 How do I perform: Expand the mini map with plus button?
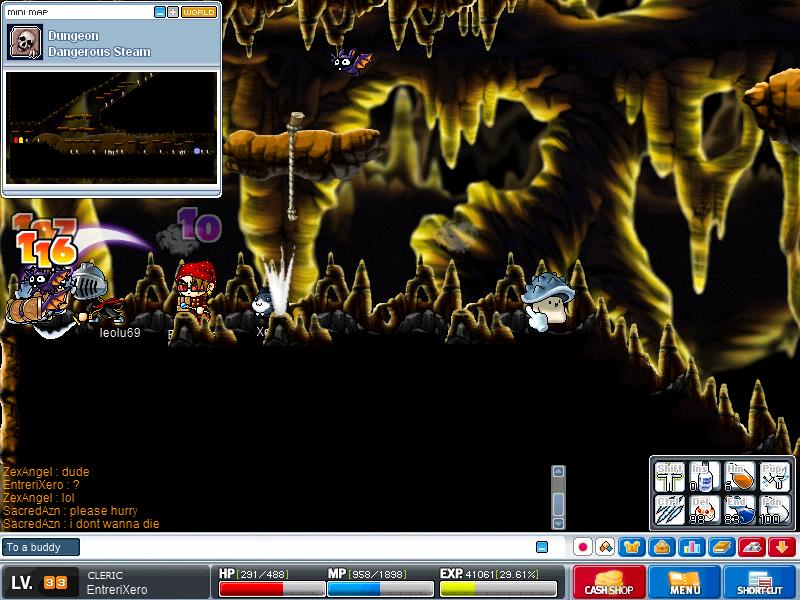[x=173, y=12]
